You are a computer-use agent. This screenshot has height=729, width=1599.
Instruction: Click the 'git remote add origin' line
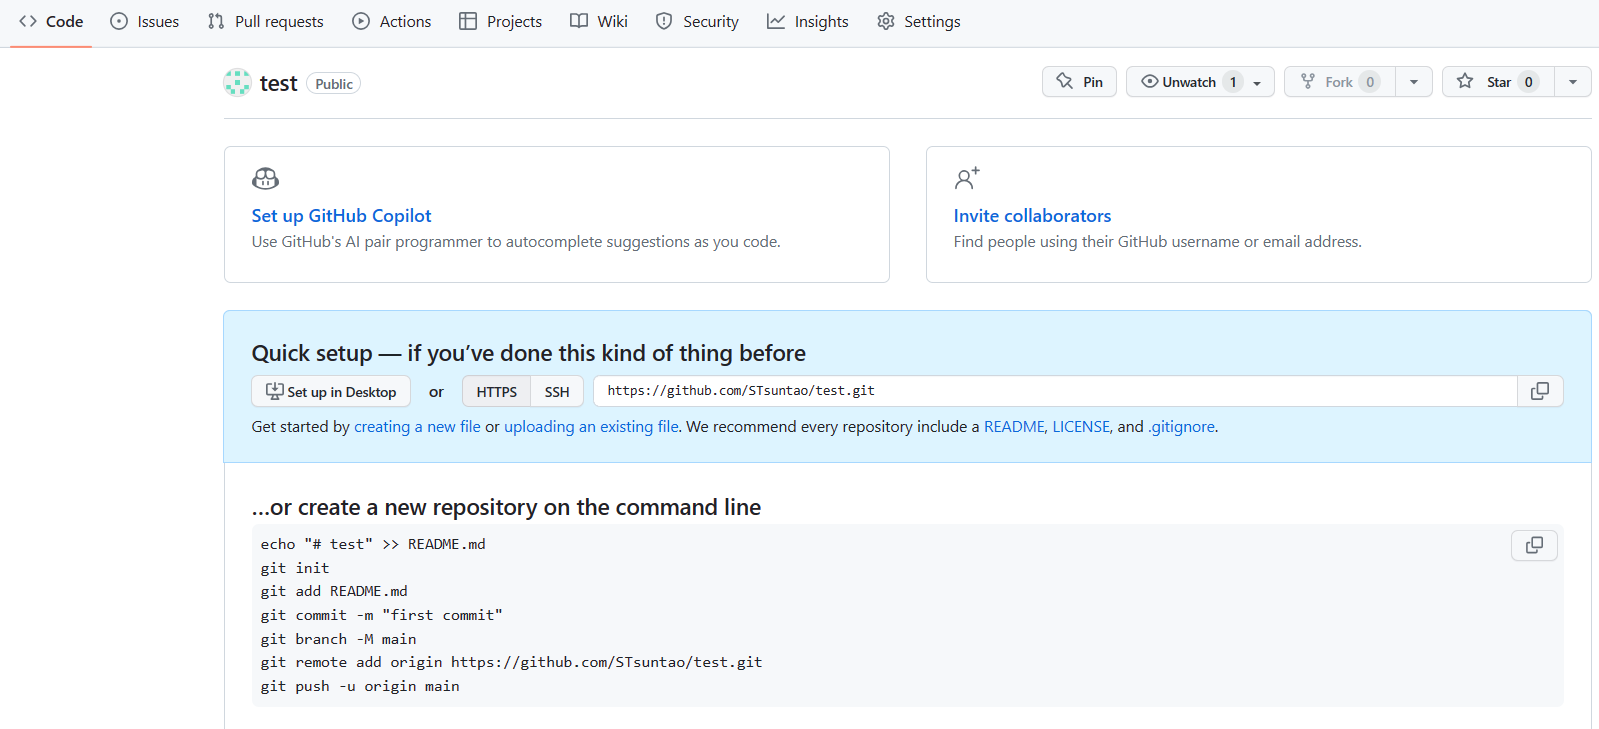point(511,662)
